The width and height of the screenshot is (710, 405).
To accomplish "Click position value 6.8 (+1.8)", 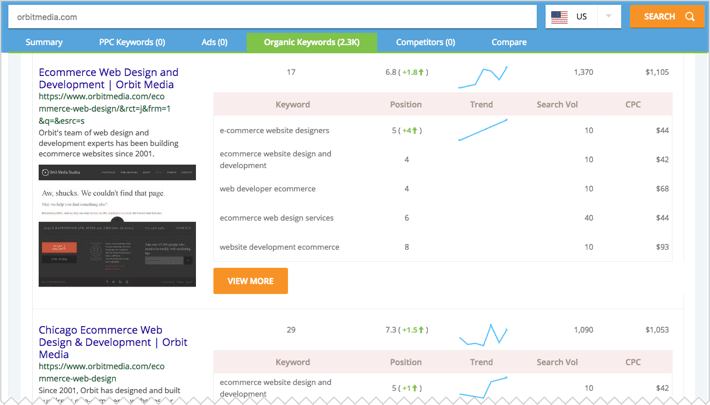I will point(407,72).
